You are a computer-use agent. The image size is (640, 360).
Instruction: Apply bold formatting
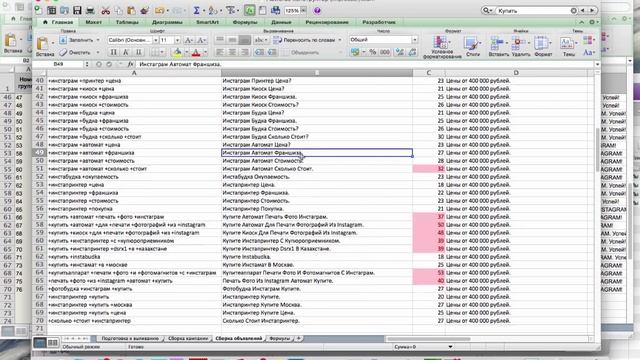[x=113, y=52]
